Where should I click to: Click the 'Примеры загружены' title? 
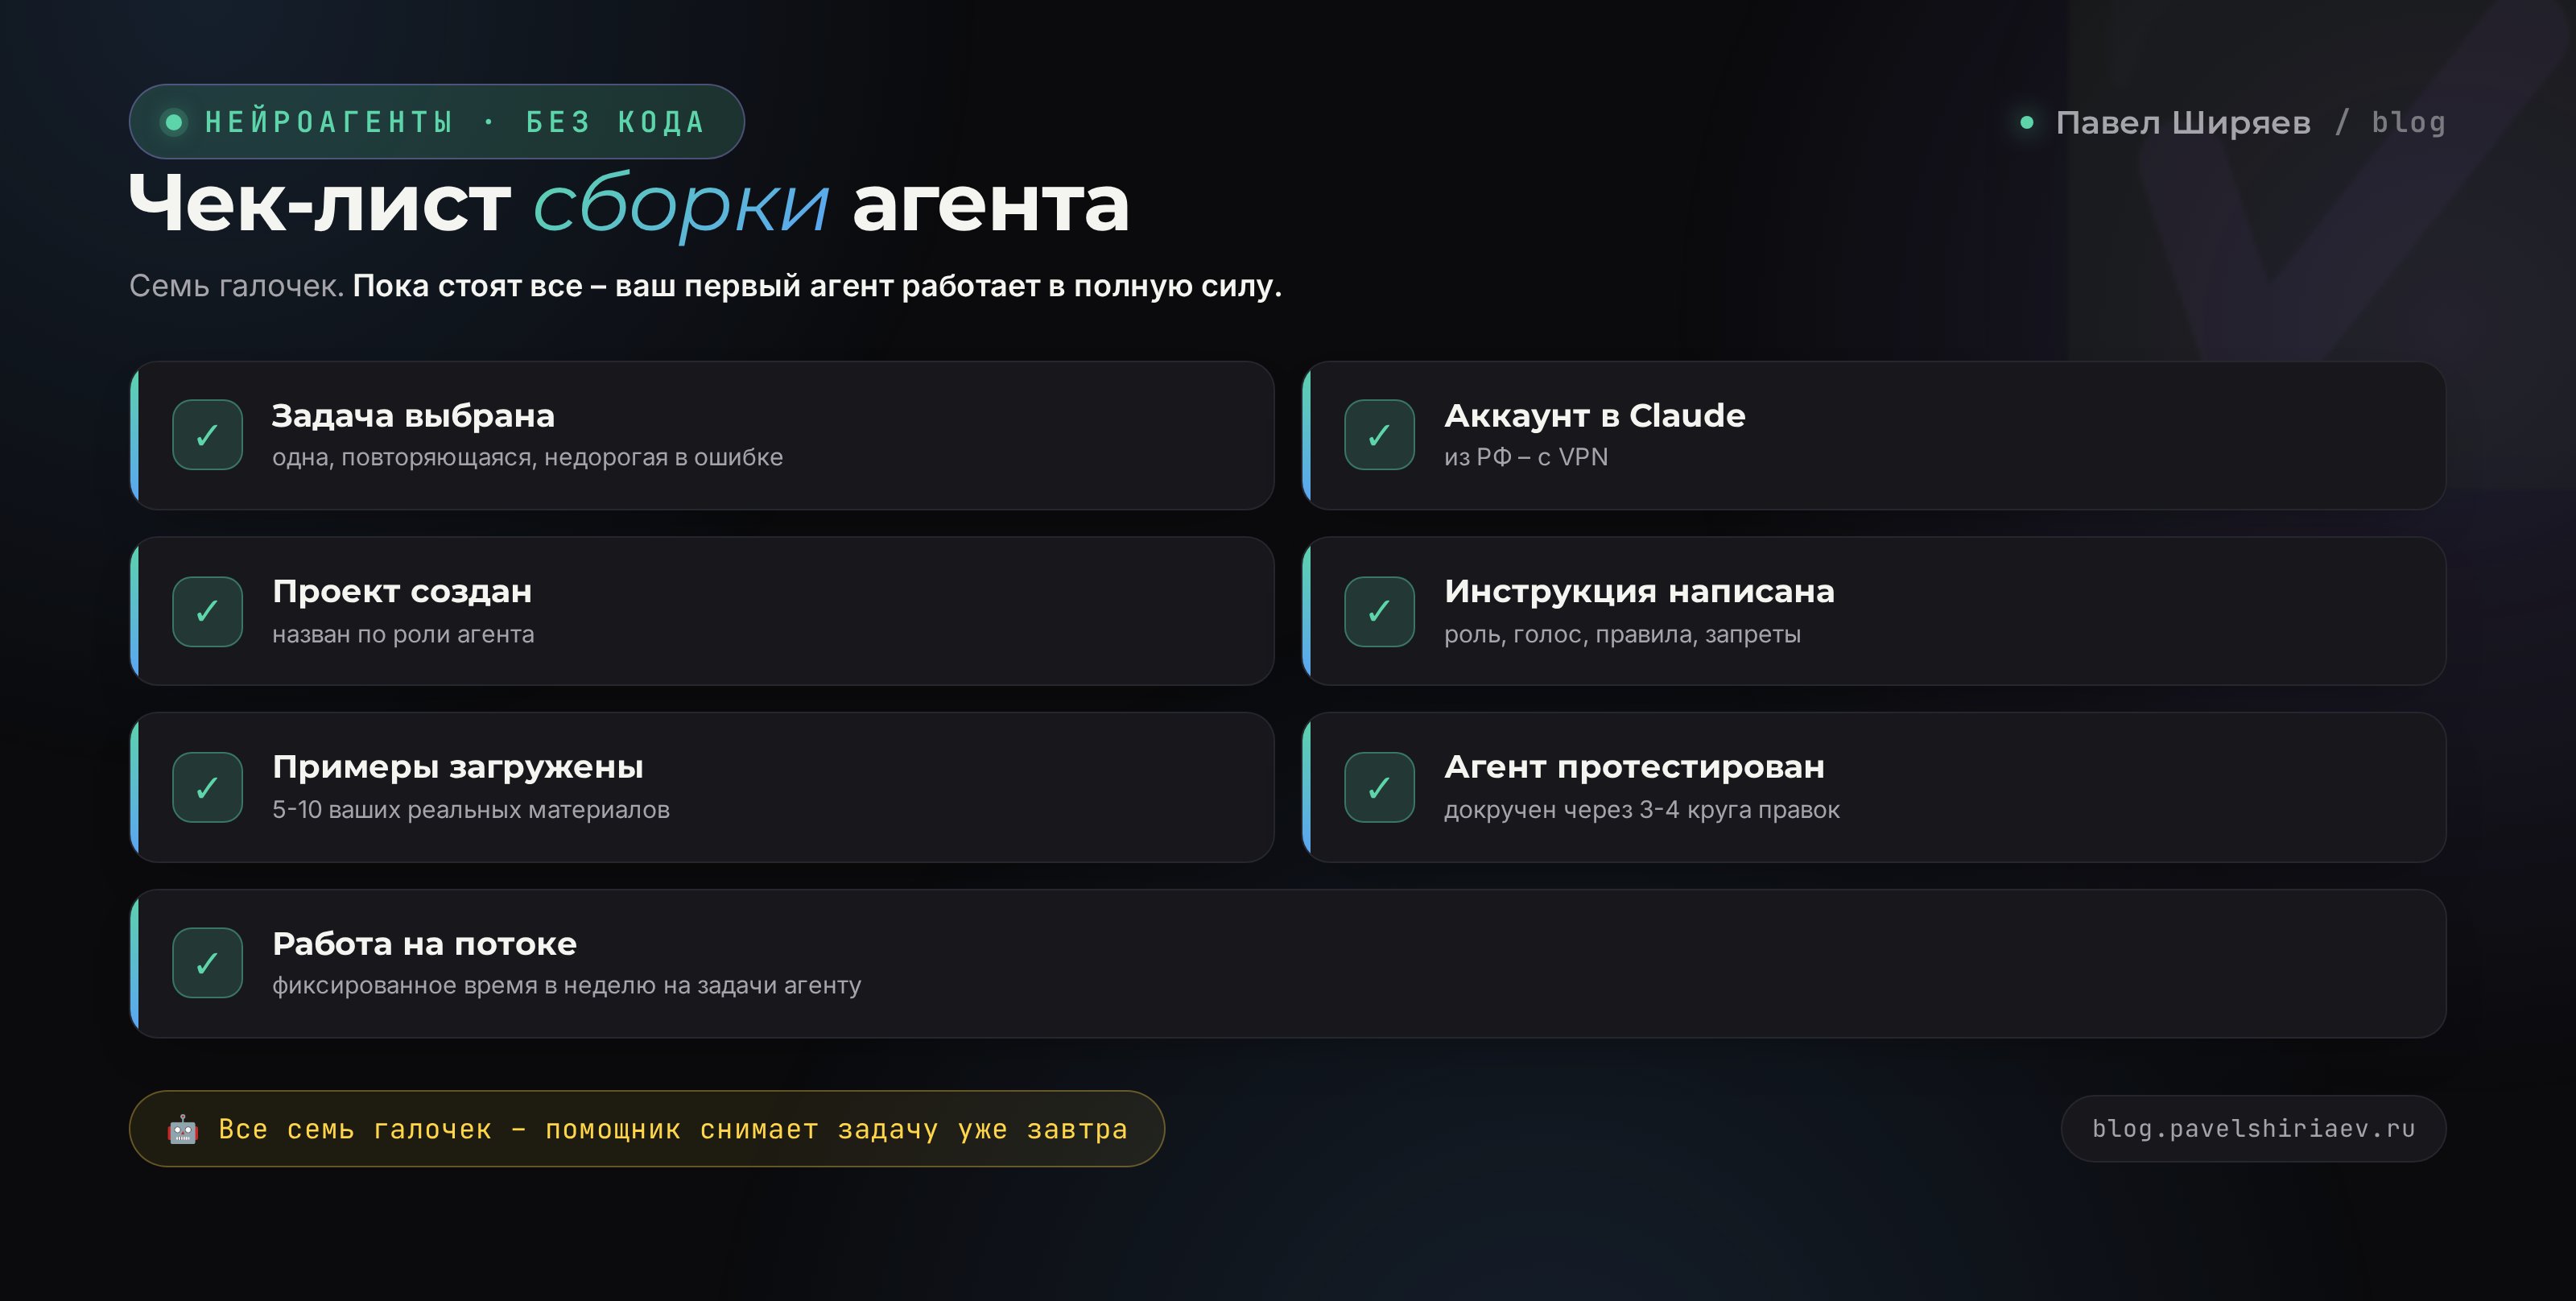tap(458, 767)
